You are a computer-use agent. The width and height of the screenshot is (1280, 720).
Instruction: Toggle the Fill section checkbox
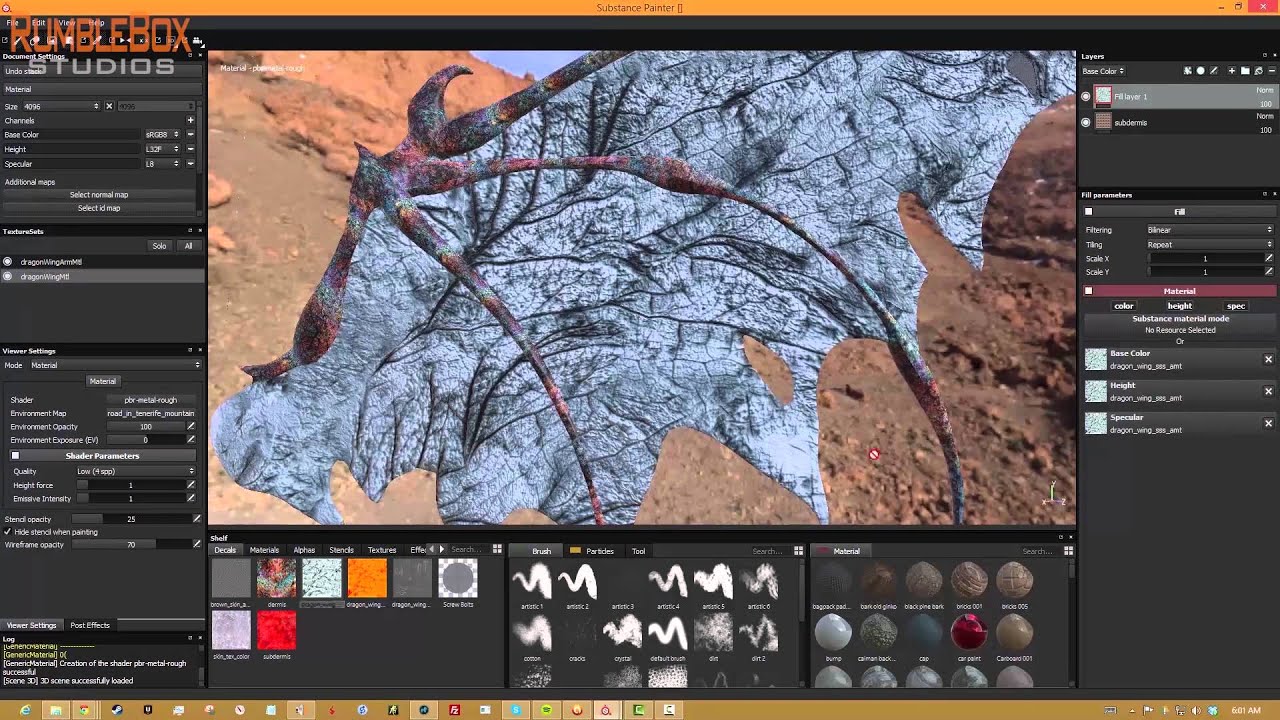1089,212
